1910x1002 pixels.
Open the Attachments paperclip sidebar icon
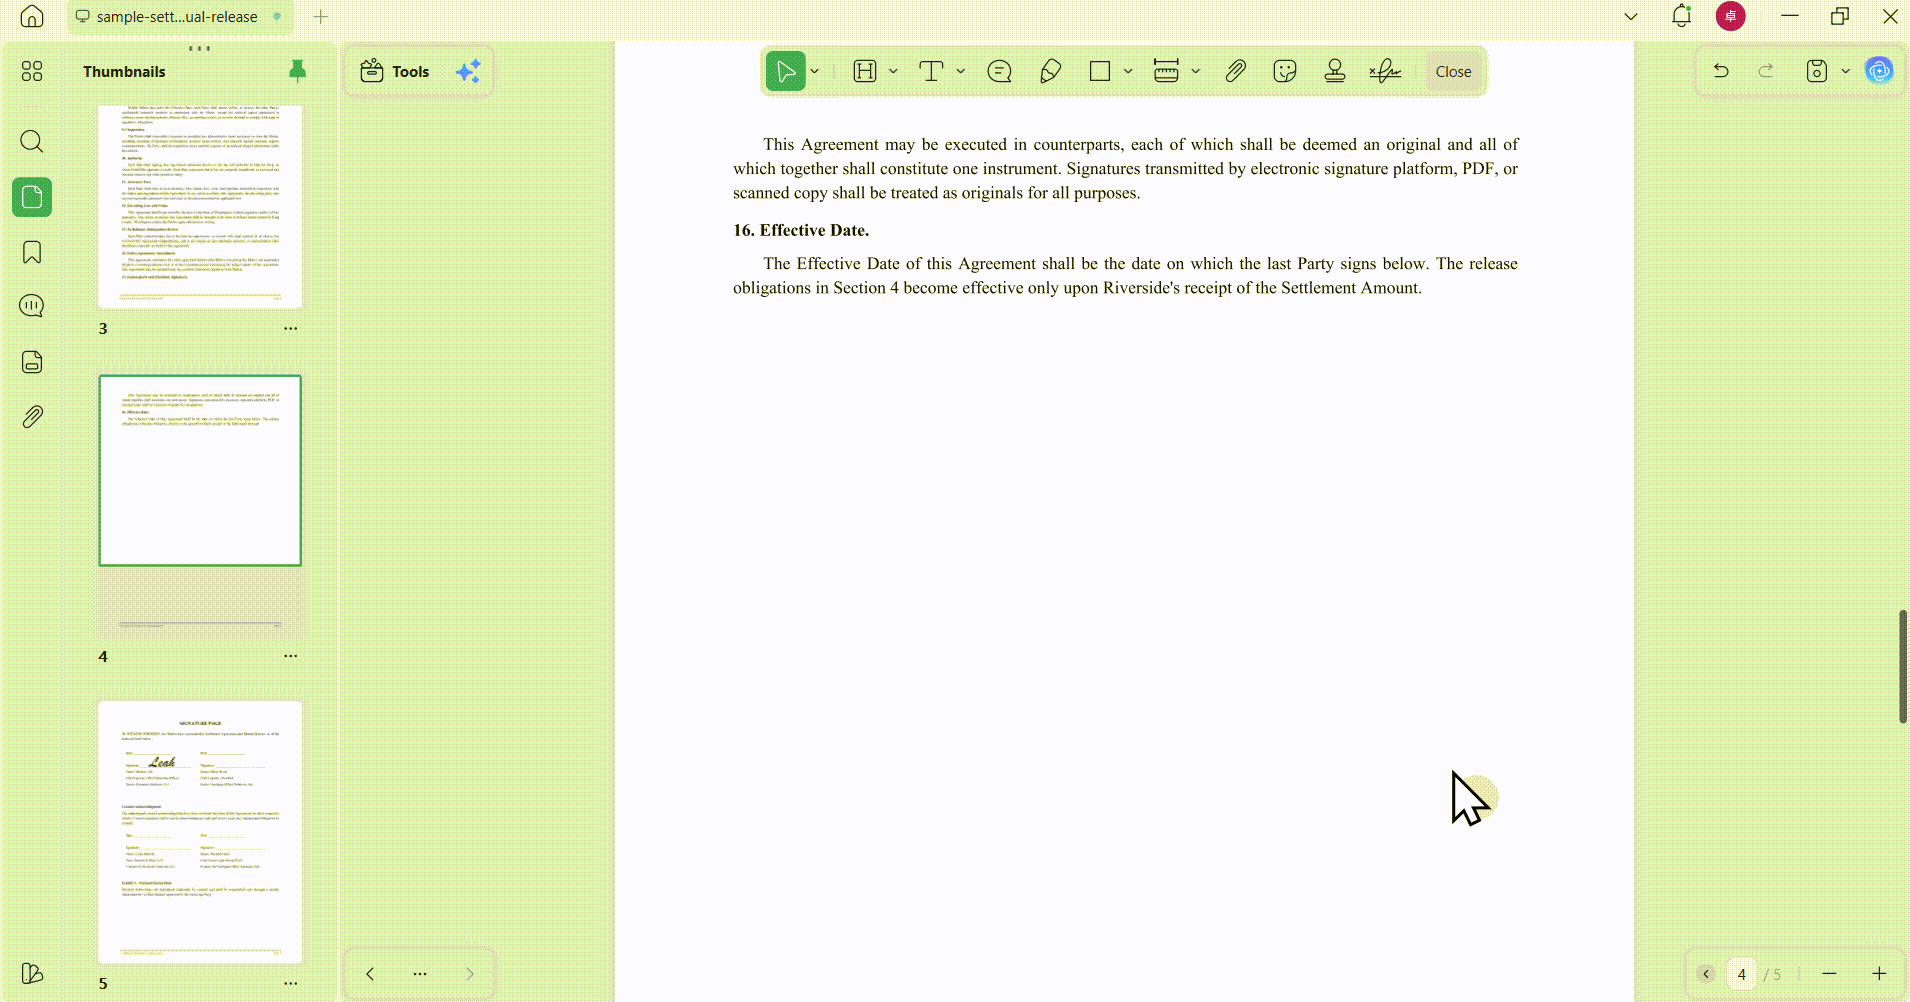[32, 417]
